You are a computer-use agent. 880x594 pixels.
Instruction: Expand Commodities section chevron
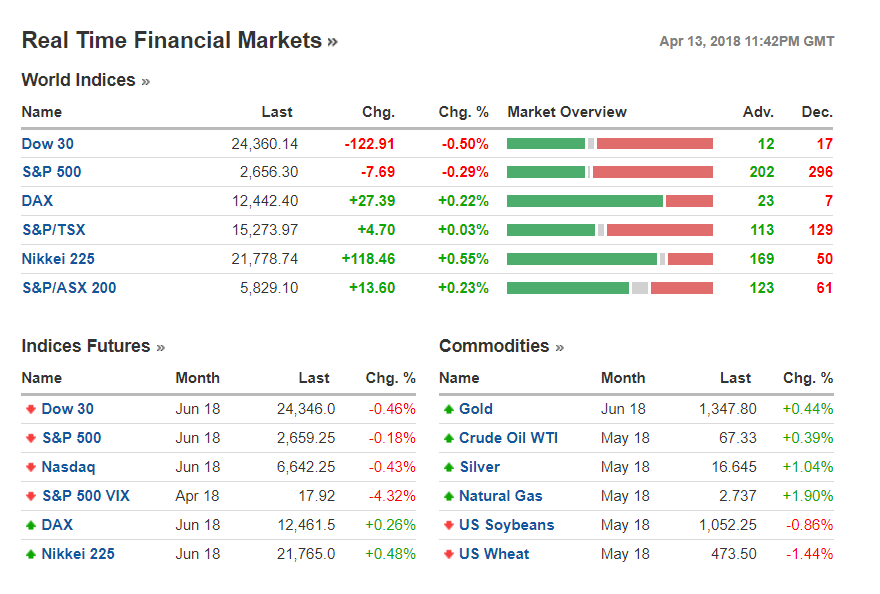coord(559,347)
